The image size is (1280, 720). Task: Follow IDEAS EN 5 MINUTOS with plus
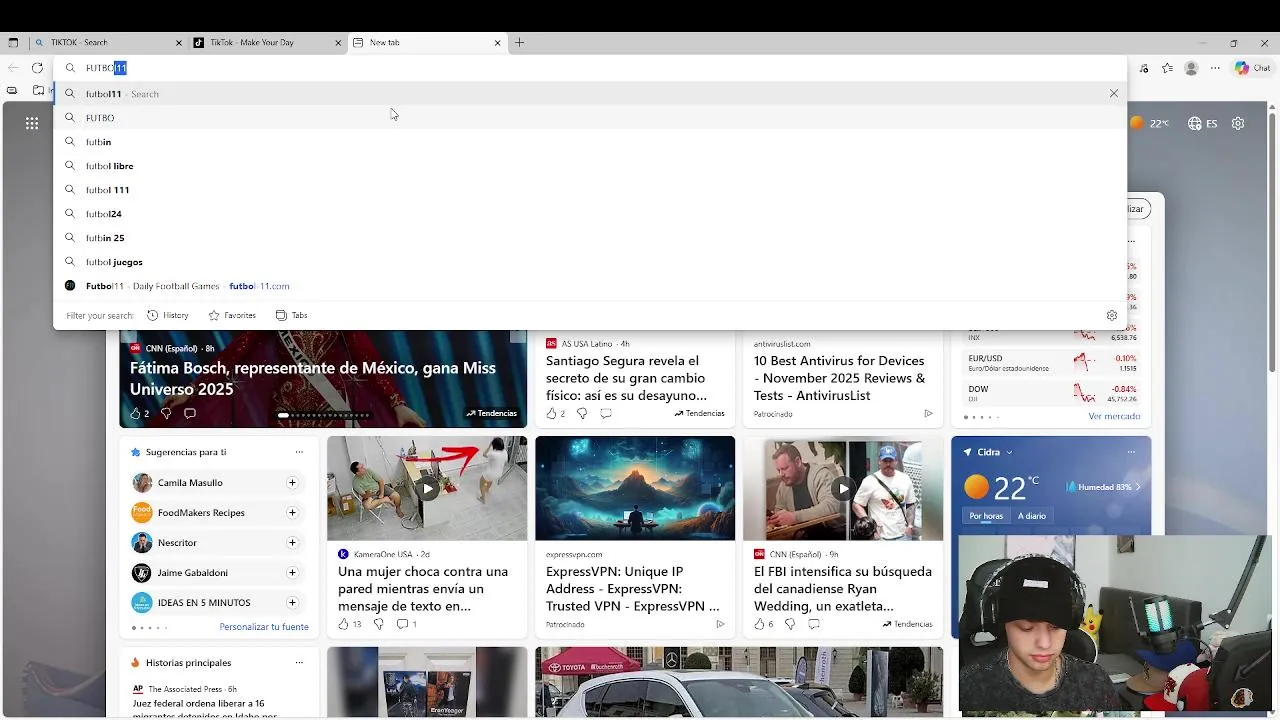[292, 602]
